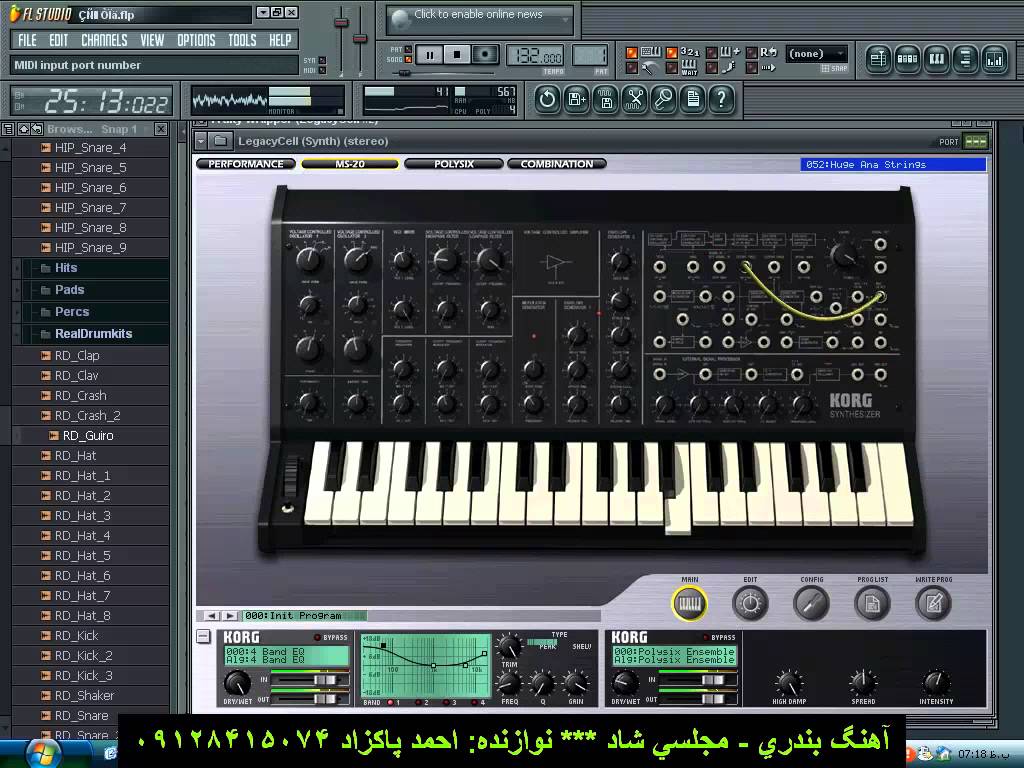Click the undo history round icon
The height and width of the screenshot is (768, 1024).
tap(547, 100)
